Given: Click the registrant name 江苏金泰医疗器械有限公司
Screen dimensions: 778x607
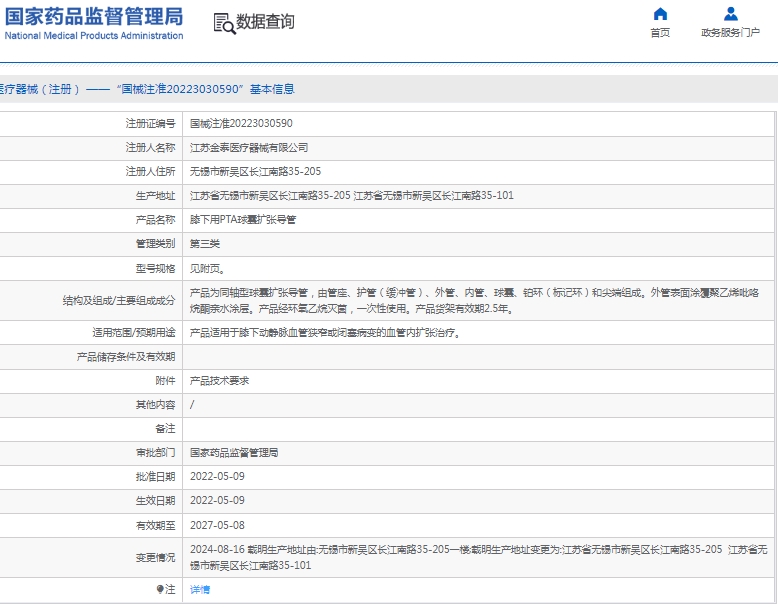Looking at the screenshot, I should (x=244, y=147).
